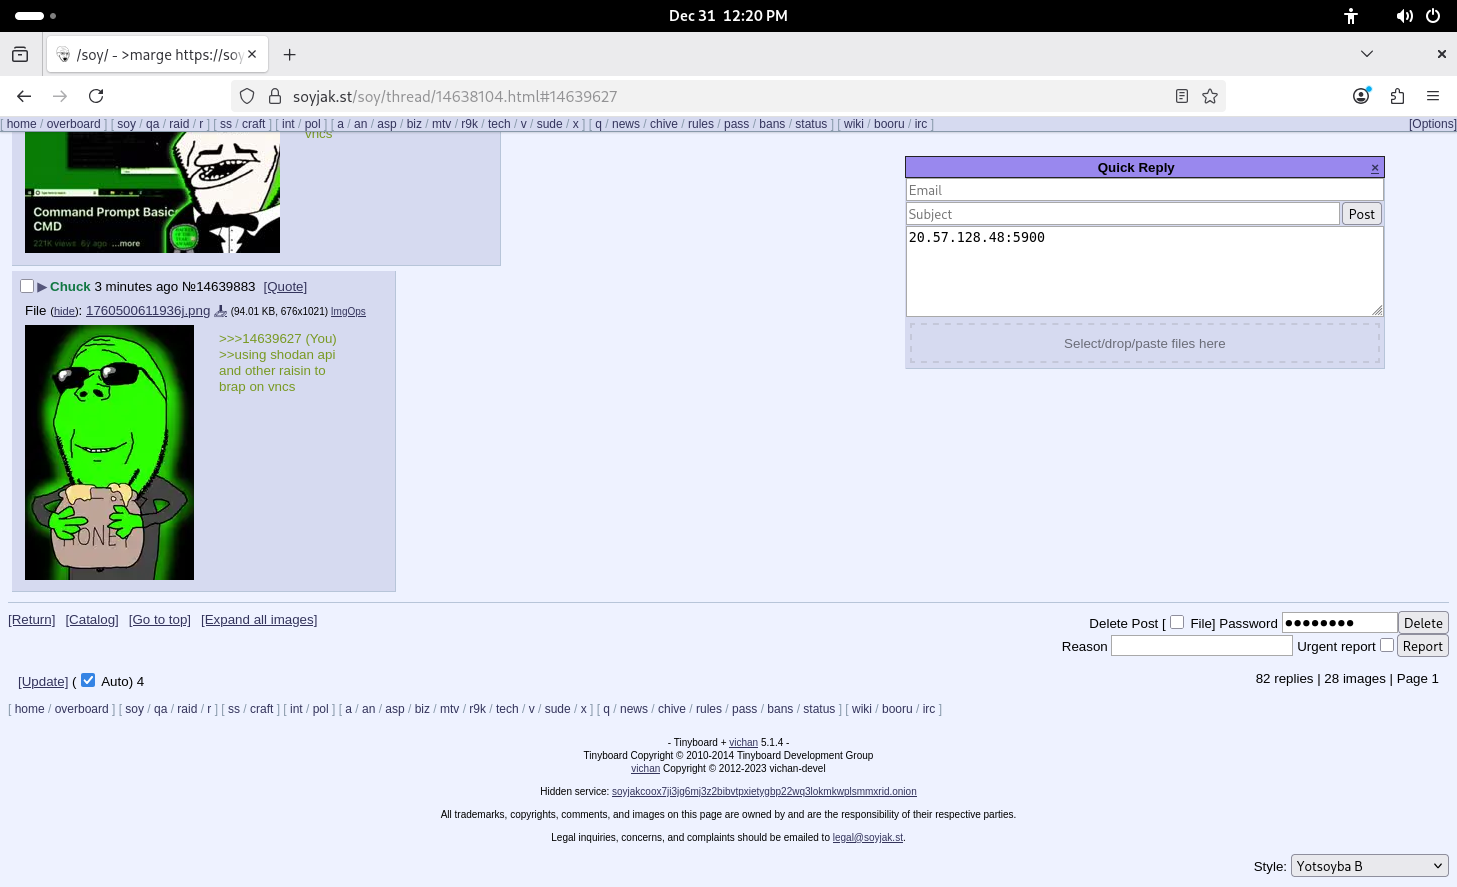This screenshot has height=887, width=1457.
Task: Tick the File-only delete checkbox
Action: pos(1177,622)
